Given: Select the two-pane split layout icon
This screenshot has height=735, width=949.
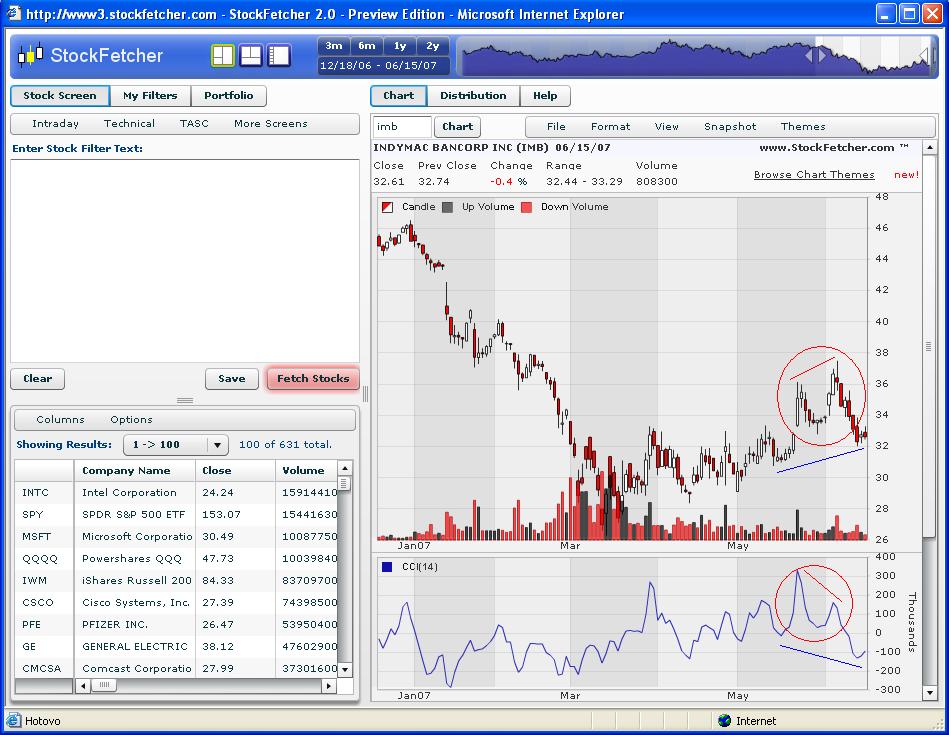Looking at the screenshot, I should click(x=222, y=55).
